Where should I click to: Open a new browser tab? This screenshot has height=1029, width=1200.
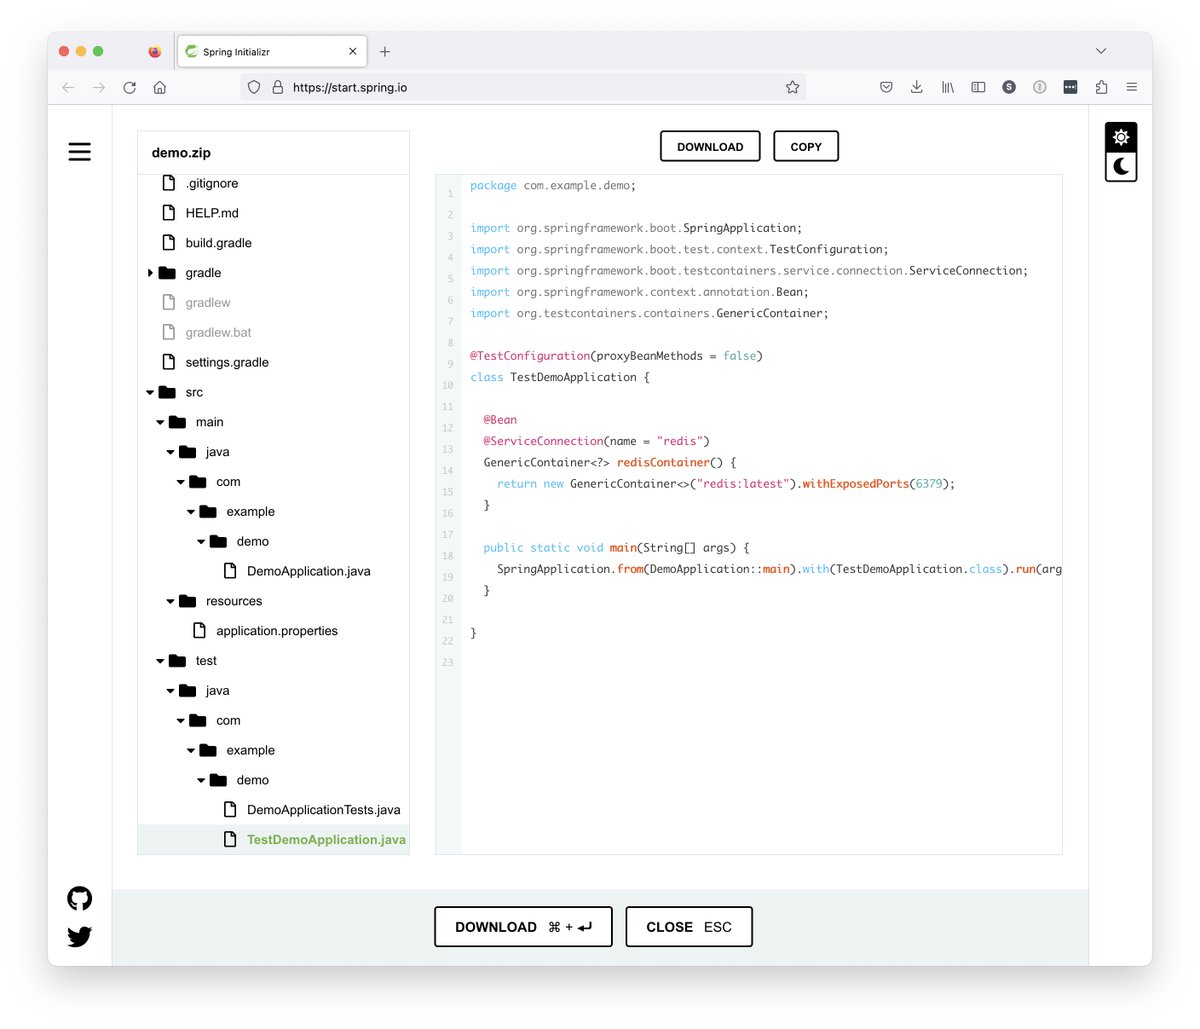[385, 51]
